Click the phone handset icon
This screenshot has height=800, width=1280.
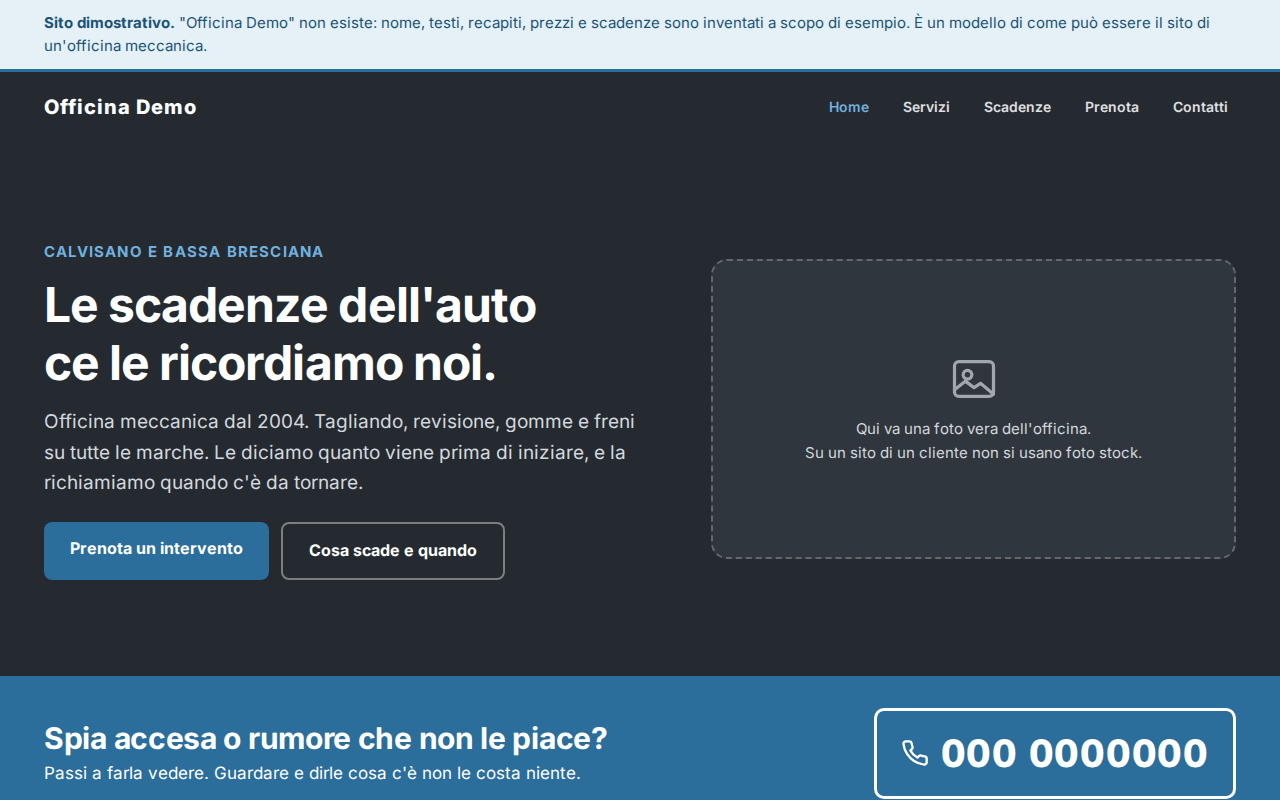click(915, 753)
